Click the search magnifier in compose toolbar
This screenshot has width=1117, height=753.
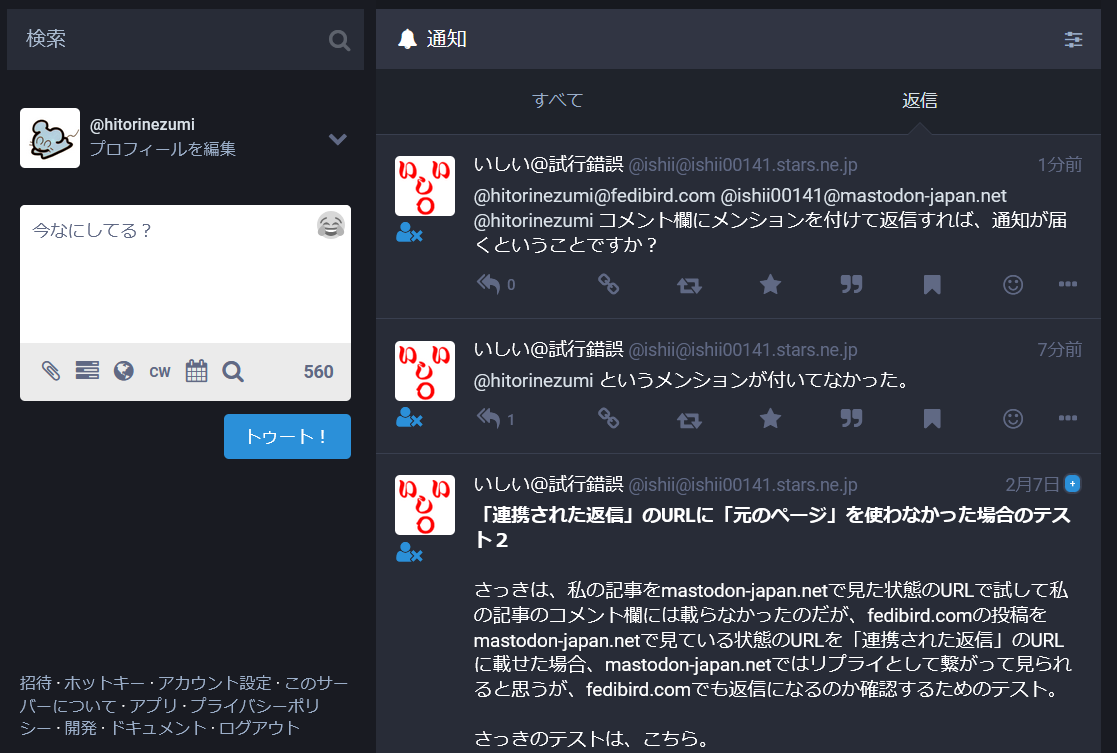(233, 372)
